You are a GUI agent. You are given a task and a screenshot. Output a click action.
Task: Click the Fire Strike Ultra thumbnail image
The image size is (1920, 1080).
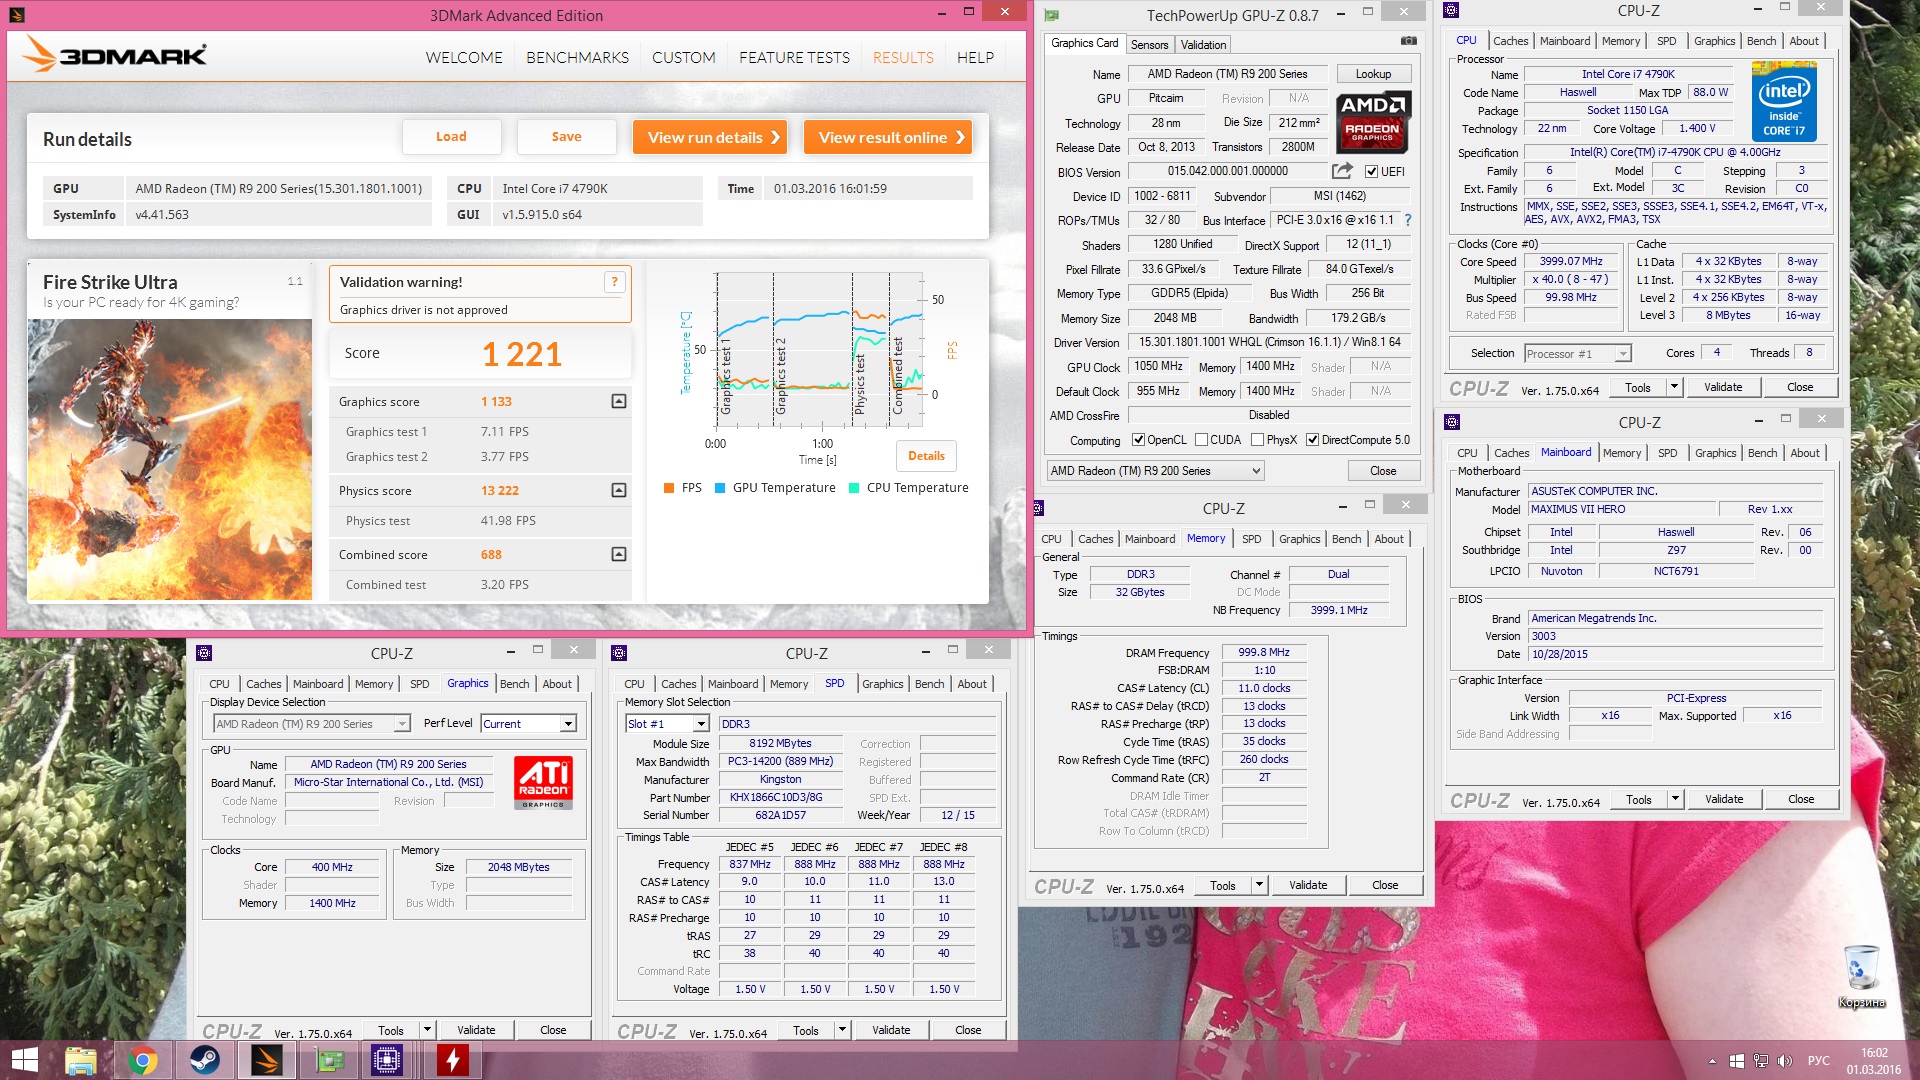coord(170,460)
